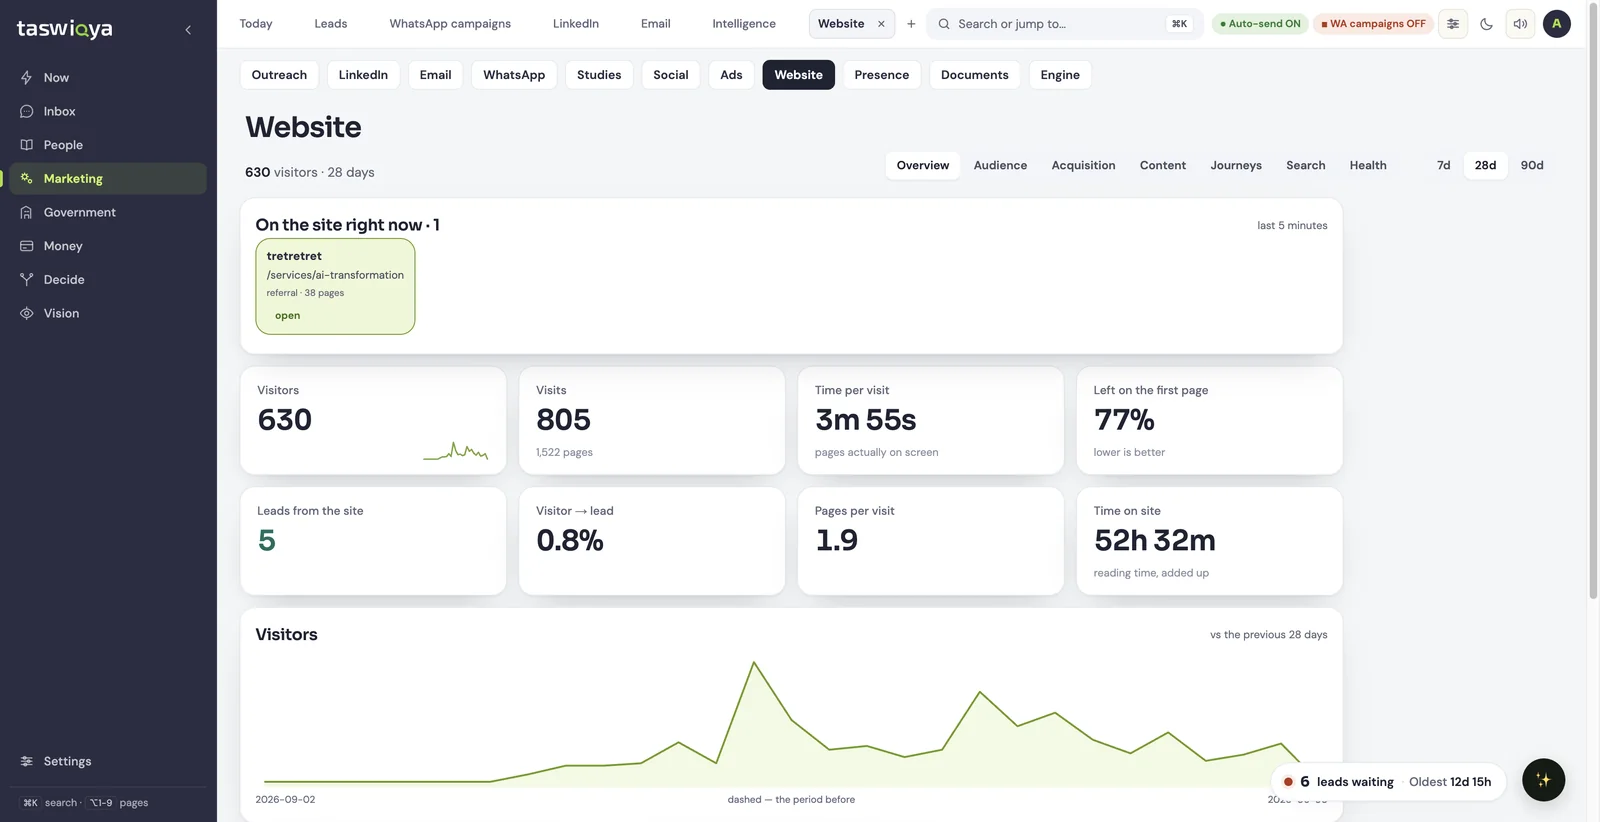Click the sparkle assistant floating button
Viewport: 1600px width, 822px height.
(x=1543, y=780)
